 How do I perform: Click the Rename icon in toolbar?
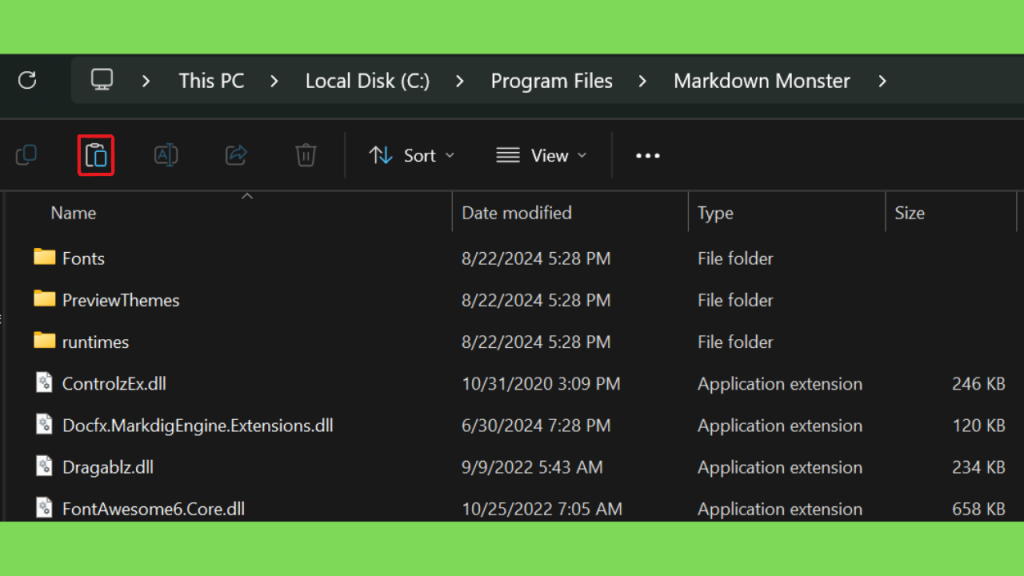click(x=166, y=155)
